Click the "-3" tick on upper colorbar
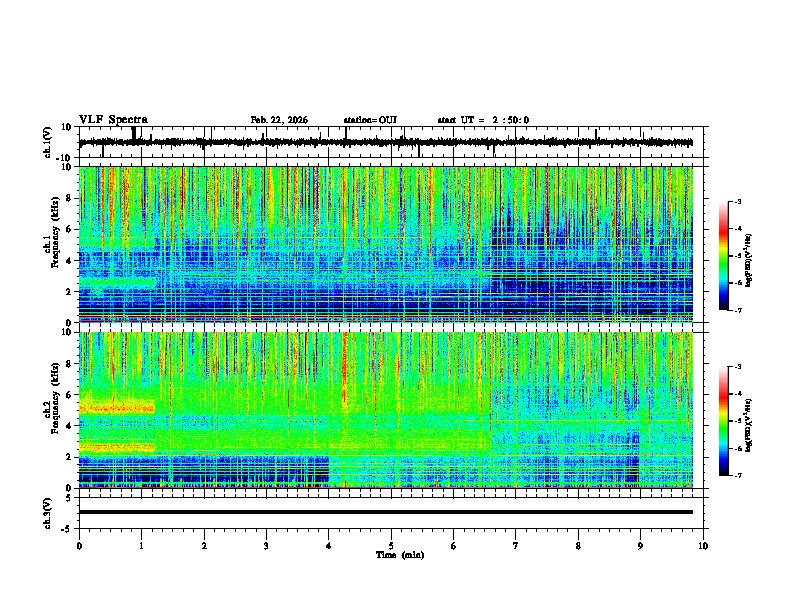Viewport: 792px width, 612px height. 737,201
